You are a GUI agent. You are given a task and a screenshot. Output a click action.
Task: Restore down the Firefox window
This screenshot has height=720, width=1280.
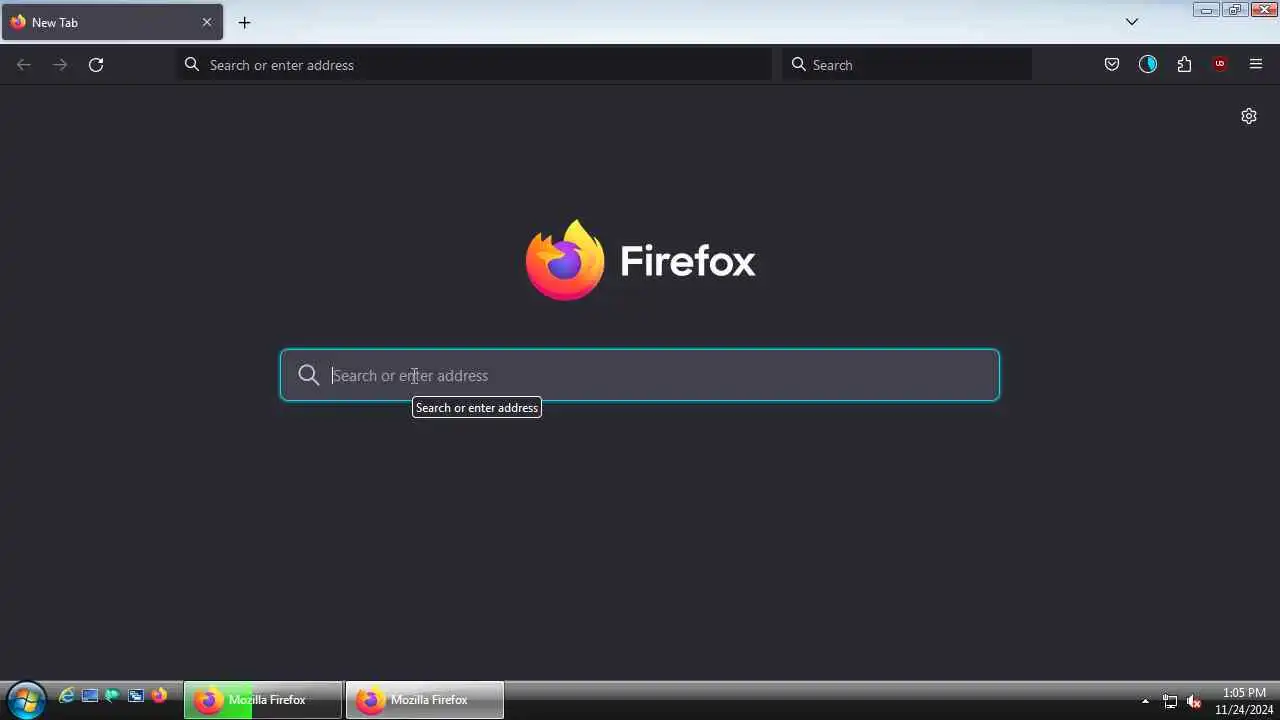(x=1234, y=9)
